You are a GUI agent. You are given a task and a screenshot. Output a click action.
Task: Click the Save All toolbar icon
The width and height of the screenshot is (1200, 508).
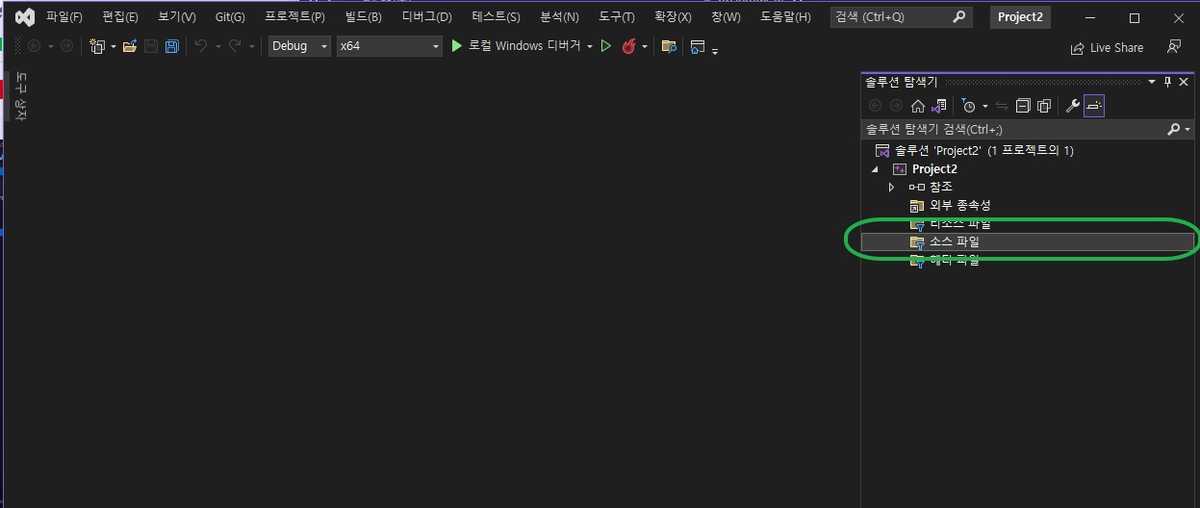[172, 47]
